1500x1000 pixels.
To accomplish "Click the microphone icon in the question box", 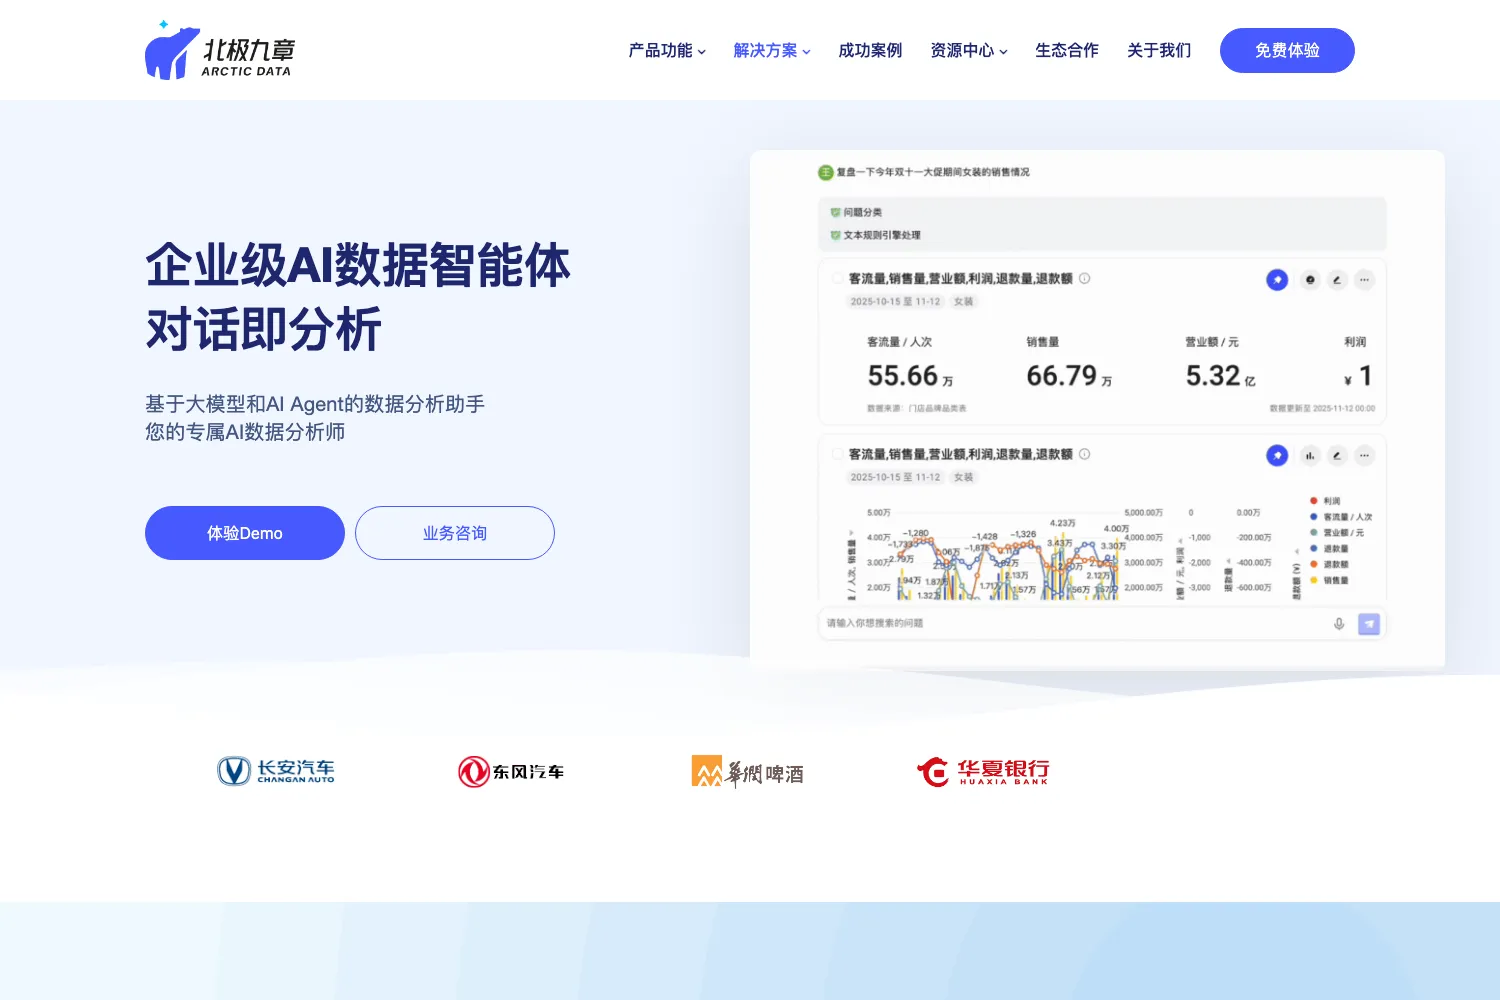I will pos(1339,624).
